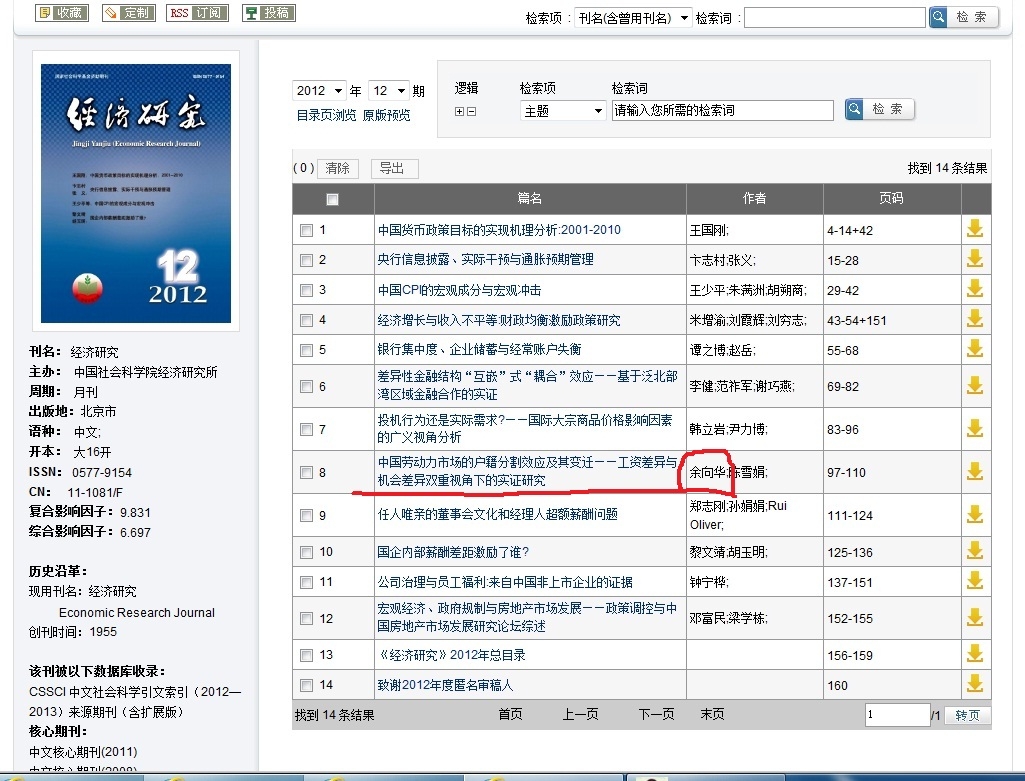This screenshot has height=781, width=1025.
Task: Download article 8 using its download icon
Action: tap(974, 471)
